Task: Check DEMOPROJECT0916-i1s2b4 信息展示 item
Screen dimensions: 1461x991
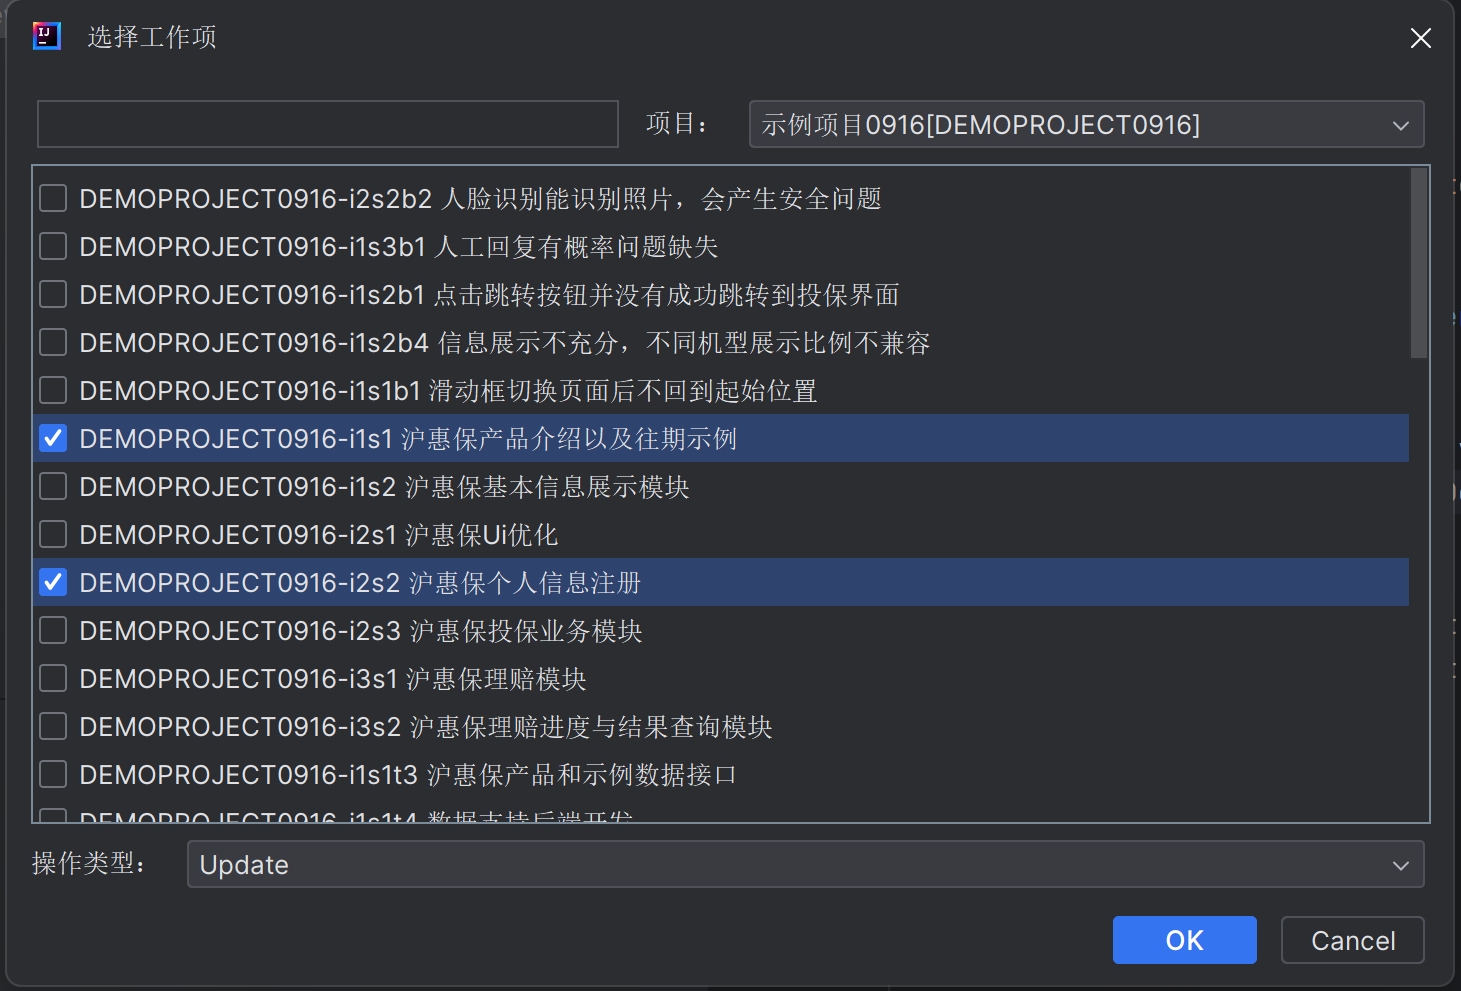Action: click(52, 342)
